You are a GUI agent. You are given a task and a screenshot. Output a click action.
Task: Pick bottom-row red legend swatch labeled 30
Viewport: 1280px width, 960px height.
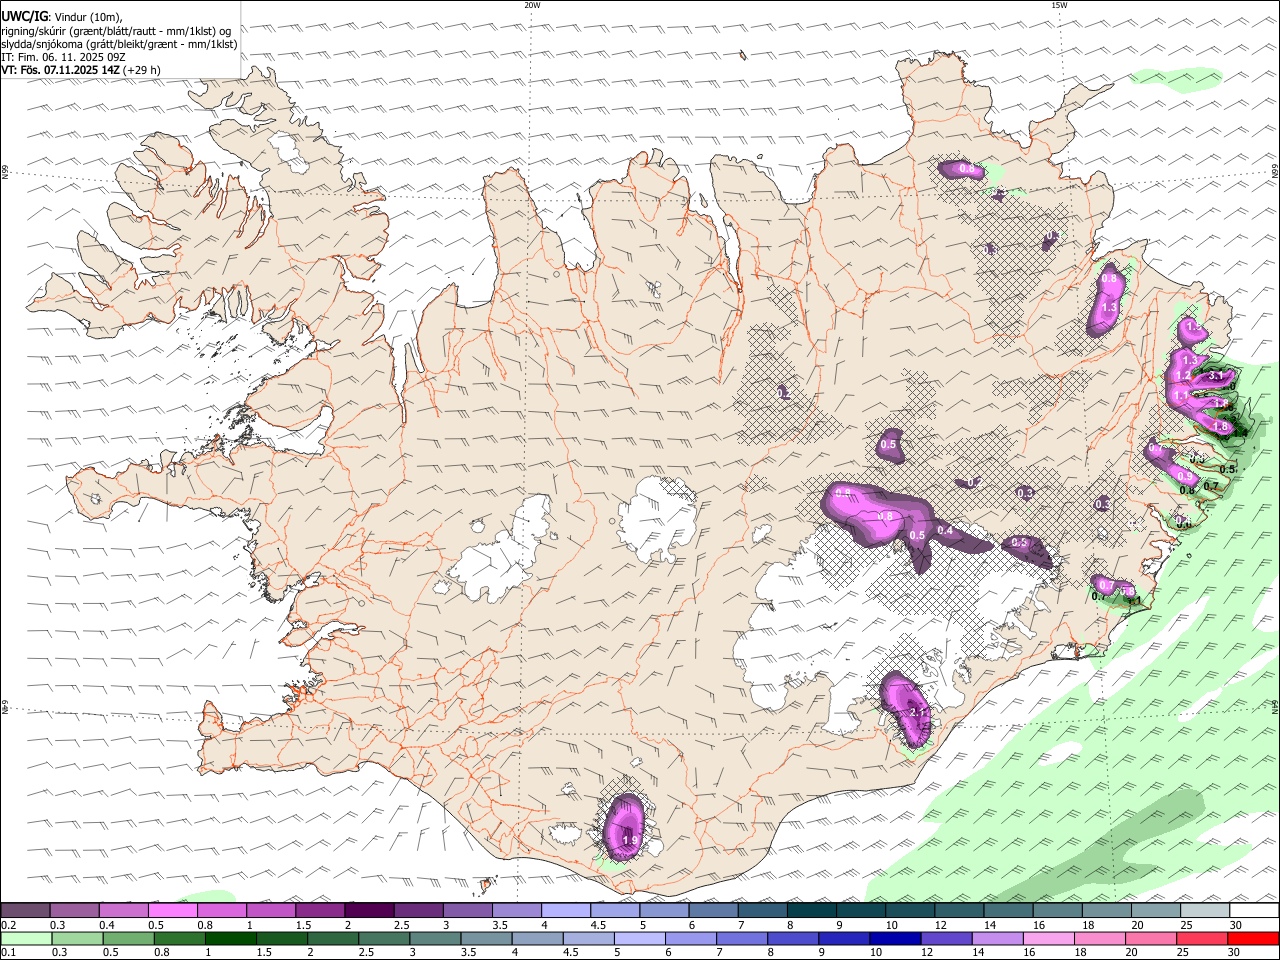(x=1252, y=939)
